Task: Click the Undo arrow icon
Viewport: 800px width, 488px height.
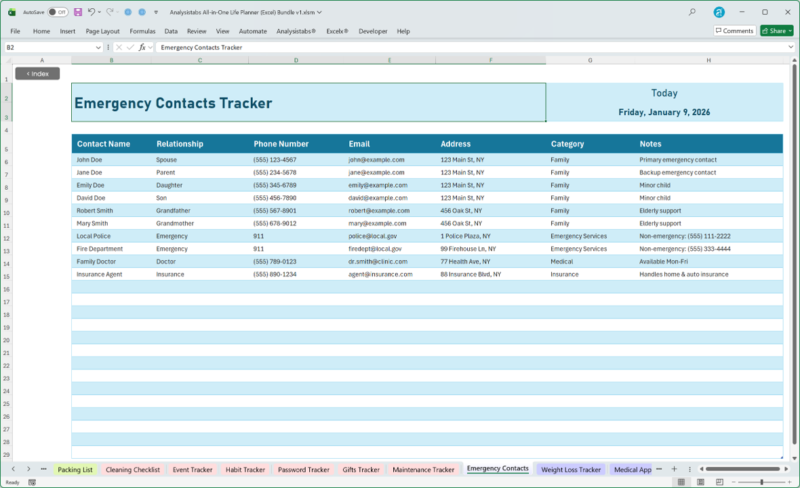Action: (x=91, y=12)
